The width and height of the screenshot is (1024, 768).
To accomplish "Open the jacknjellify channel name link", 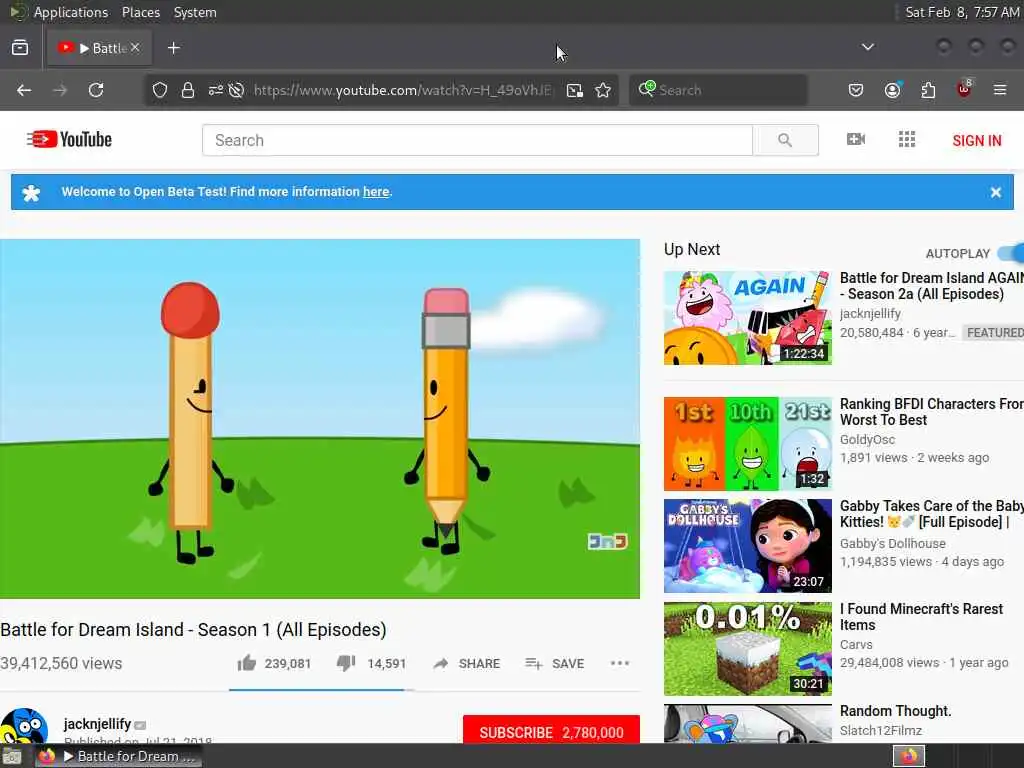I will [97, 724].
